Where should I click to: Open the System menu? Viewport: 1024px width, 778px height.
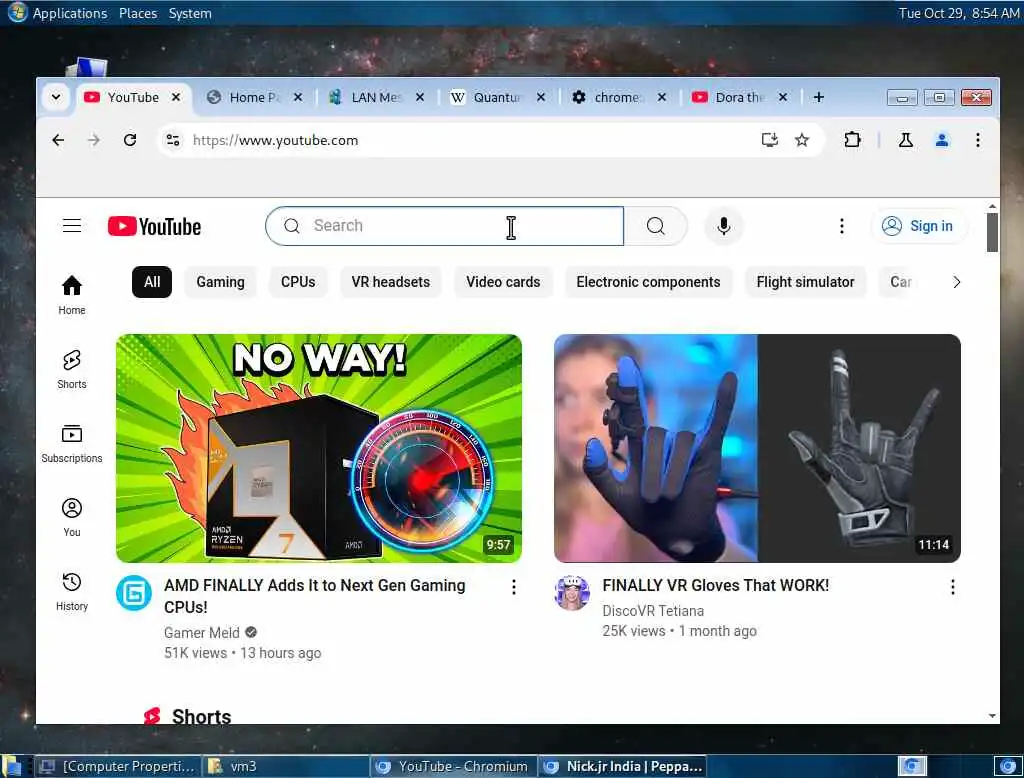(190, 13)
